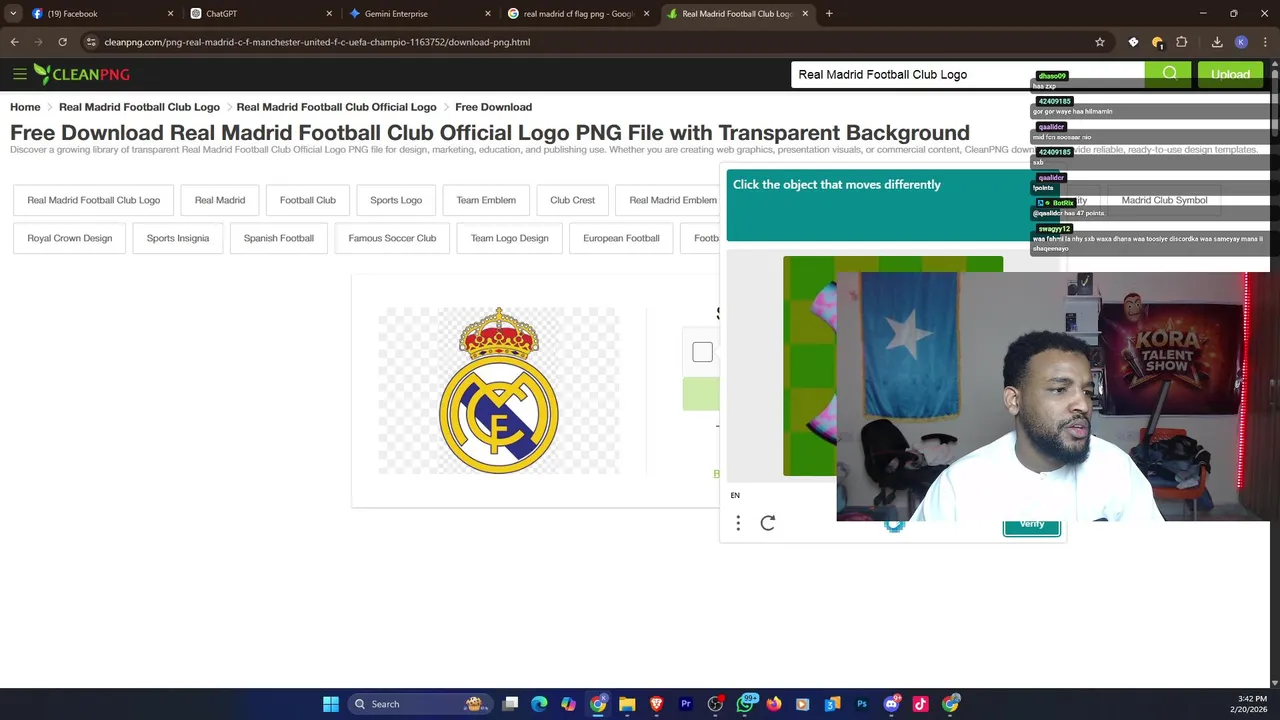This screenshot has width=1280, height=720.
Task: Close the Gemini Enterprise tab
Action: [488, 14]
